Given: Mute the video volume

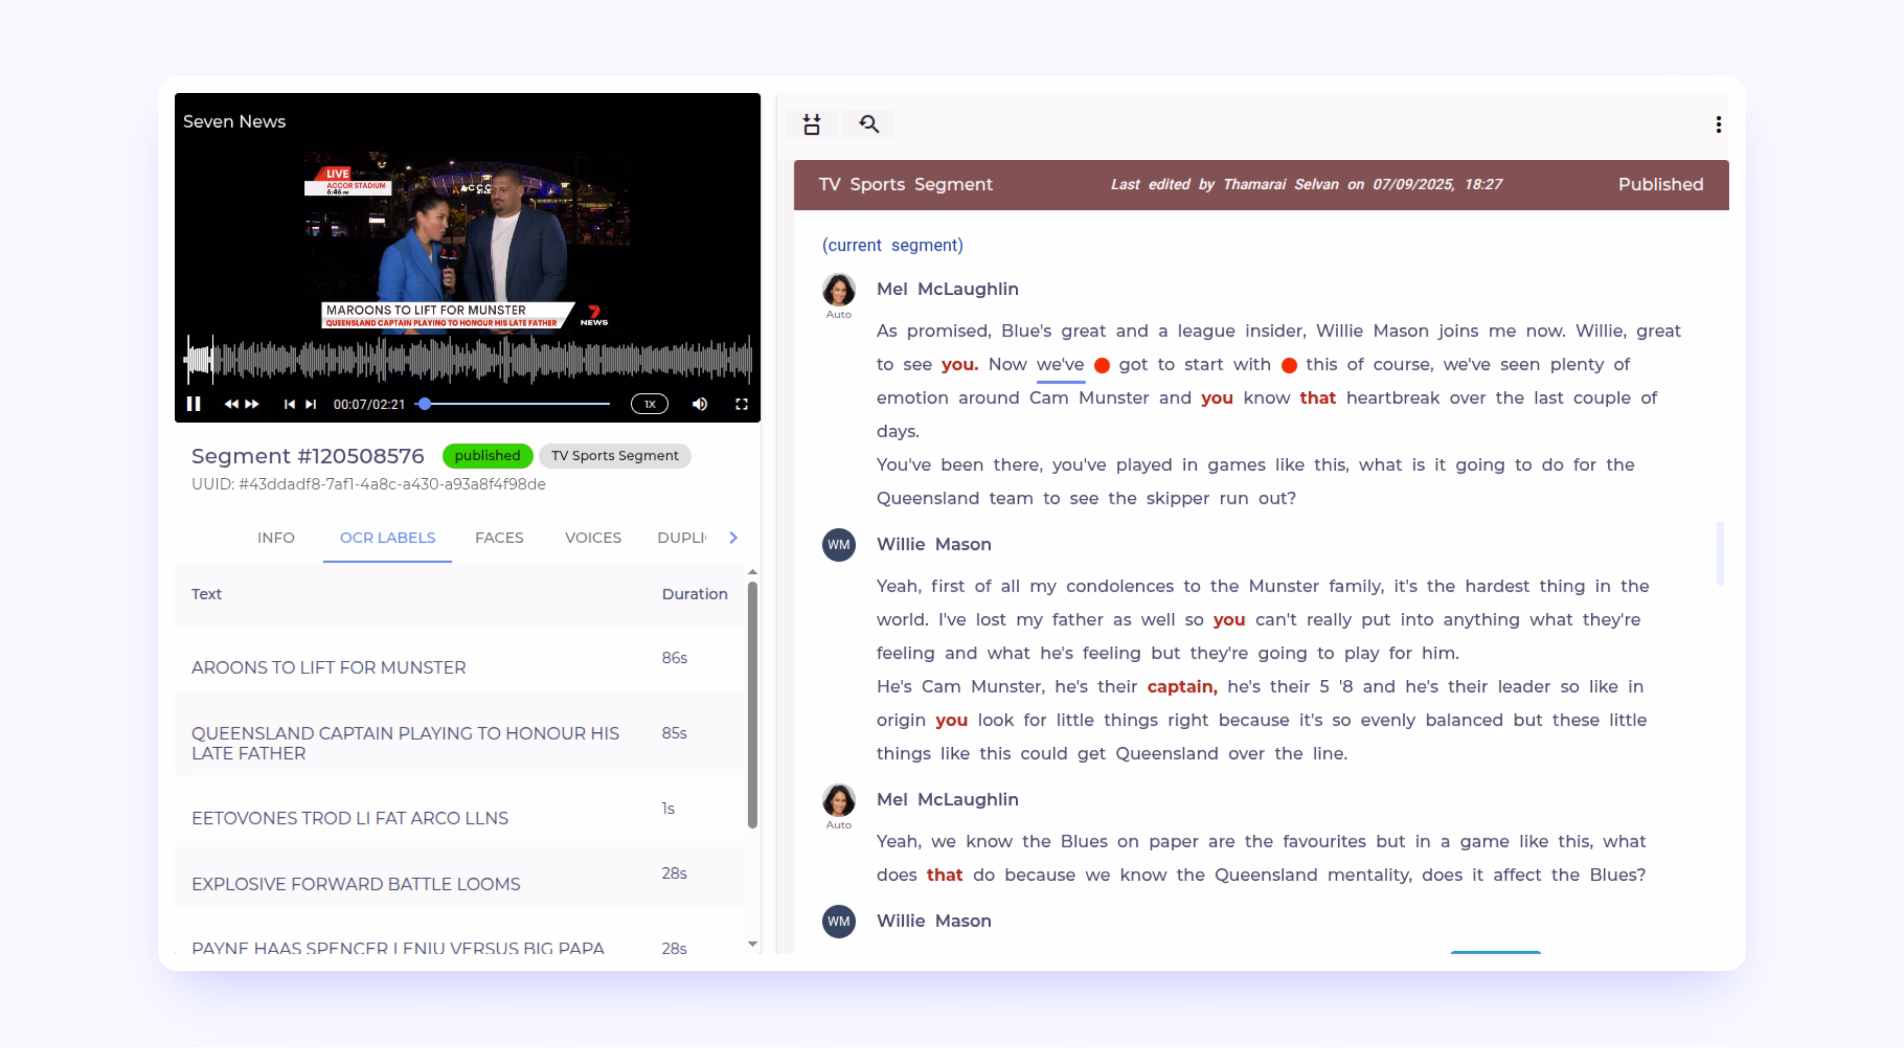Looking at the screenshot, I should coord(700,404).
